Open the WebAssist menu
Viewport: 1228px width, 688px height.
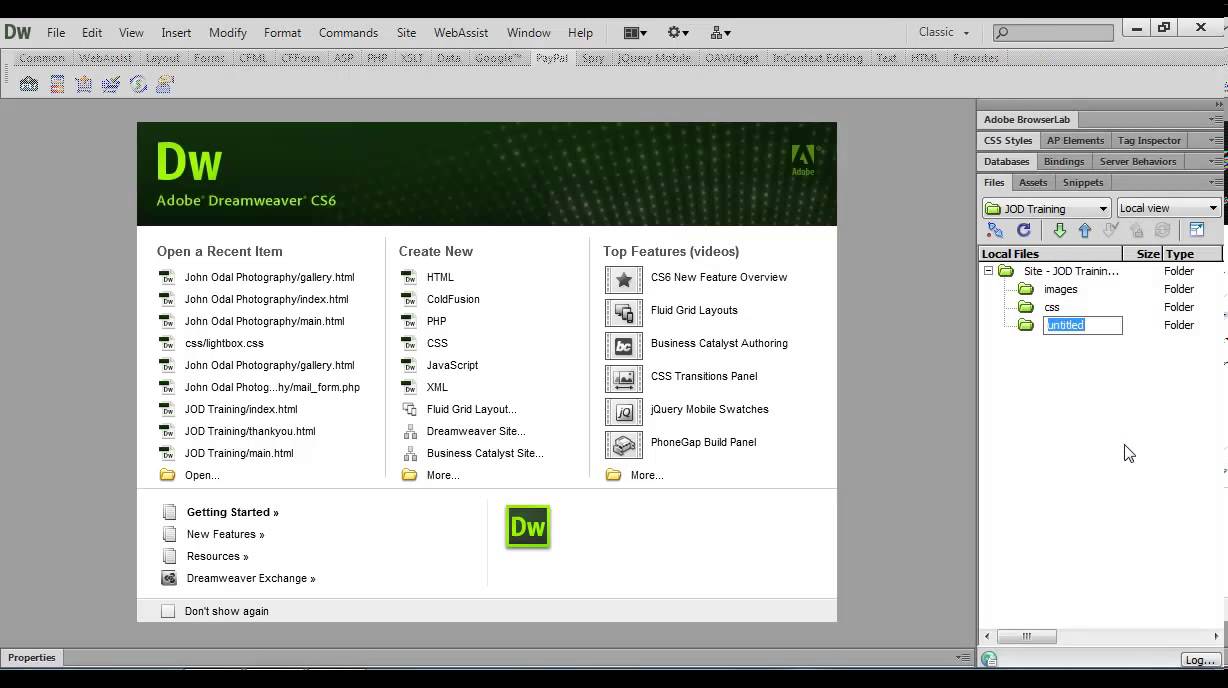[461, 32]
